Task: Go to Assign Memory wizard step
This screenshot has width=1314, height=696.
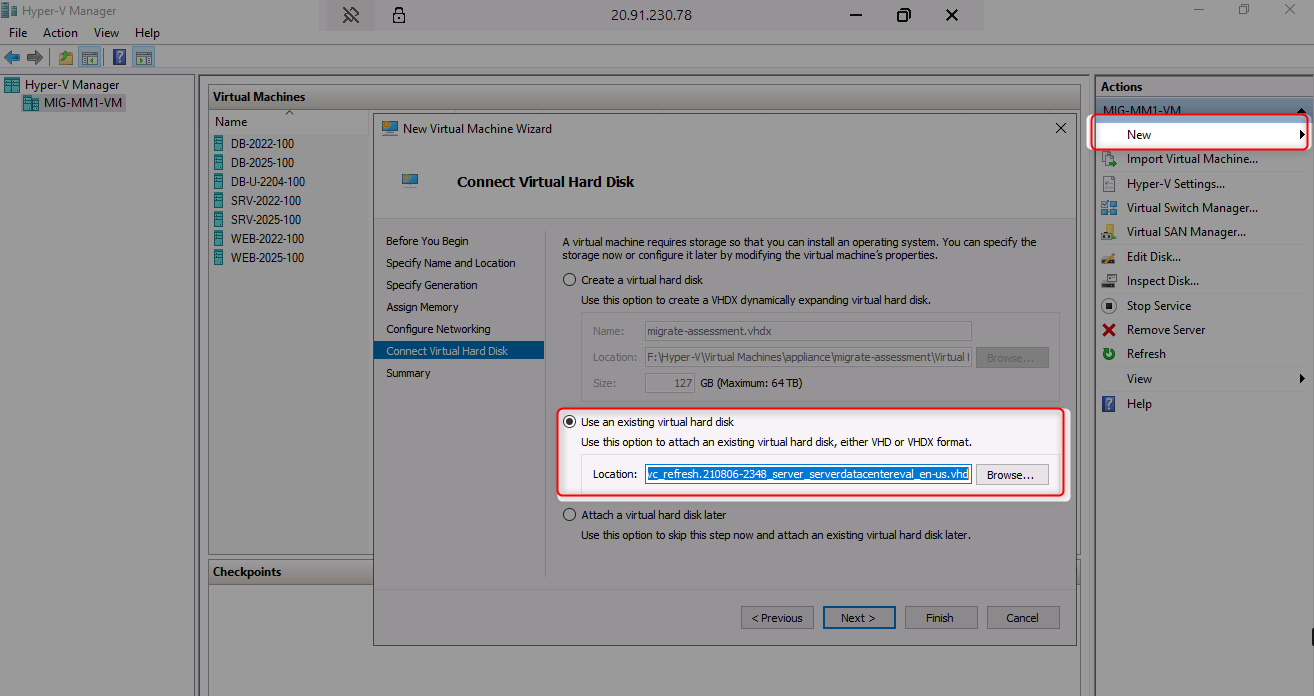Action: coord(422,307)
